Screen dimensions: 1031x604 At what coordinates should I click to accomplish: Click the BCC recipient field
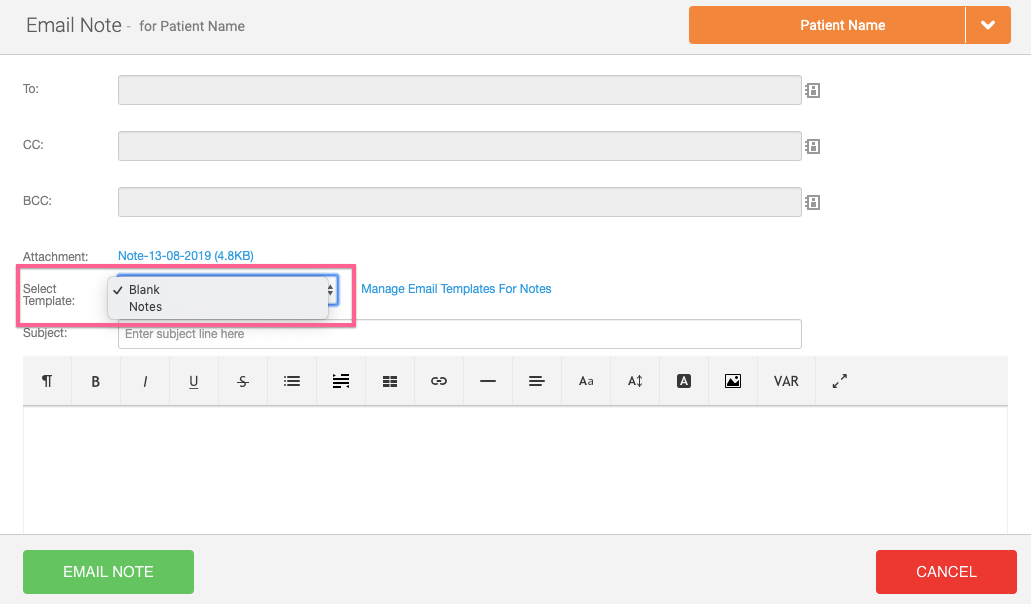point(460,202)
